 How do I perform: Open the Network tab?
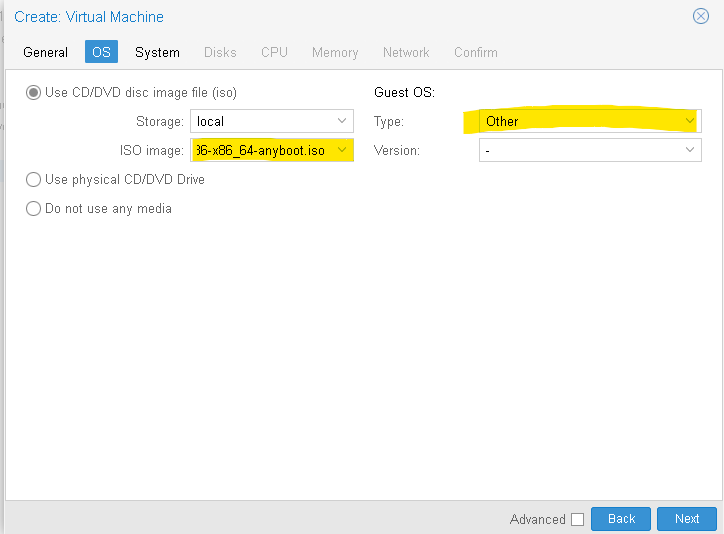tap(406, 52)
